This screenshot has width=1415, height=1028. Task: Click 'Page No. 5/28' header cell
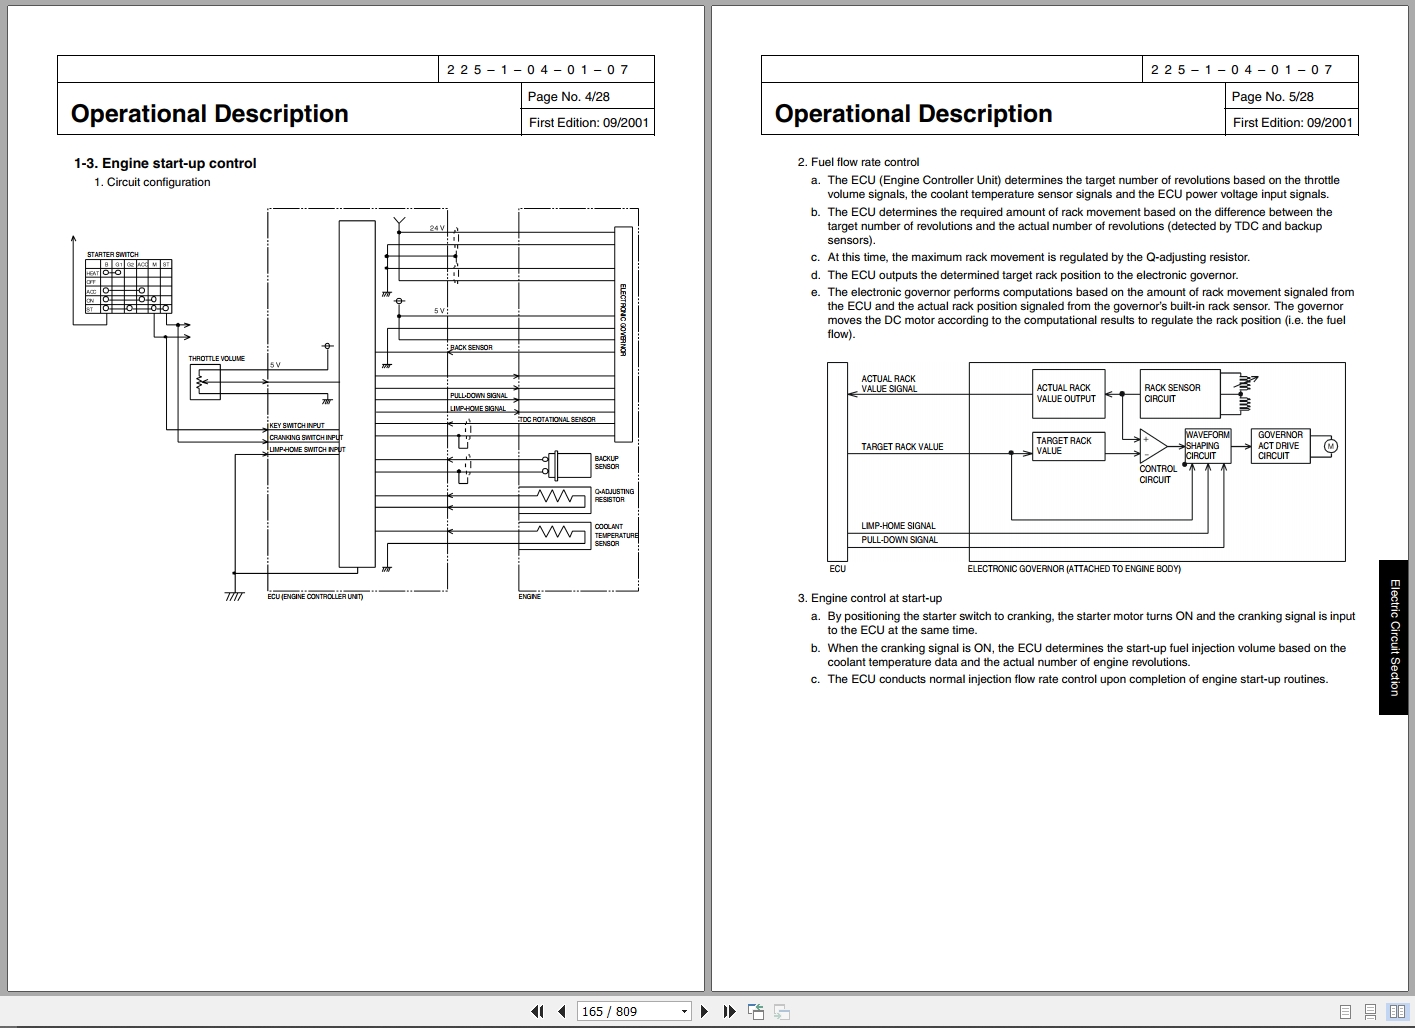tap(1273, 96)
